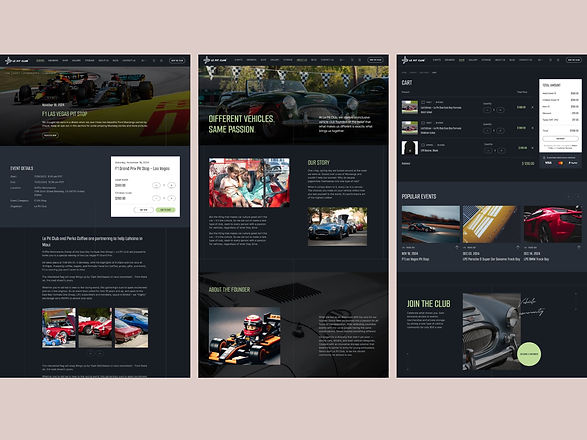This screenshot has width=587, height=440.
Task: Click Join the Club button in About page header
Action: [375, 60]
